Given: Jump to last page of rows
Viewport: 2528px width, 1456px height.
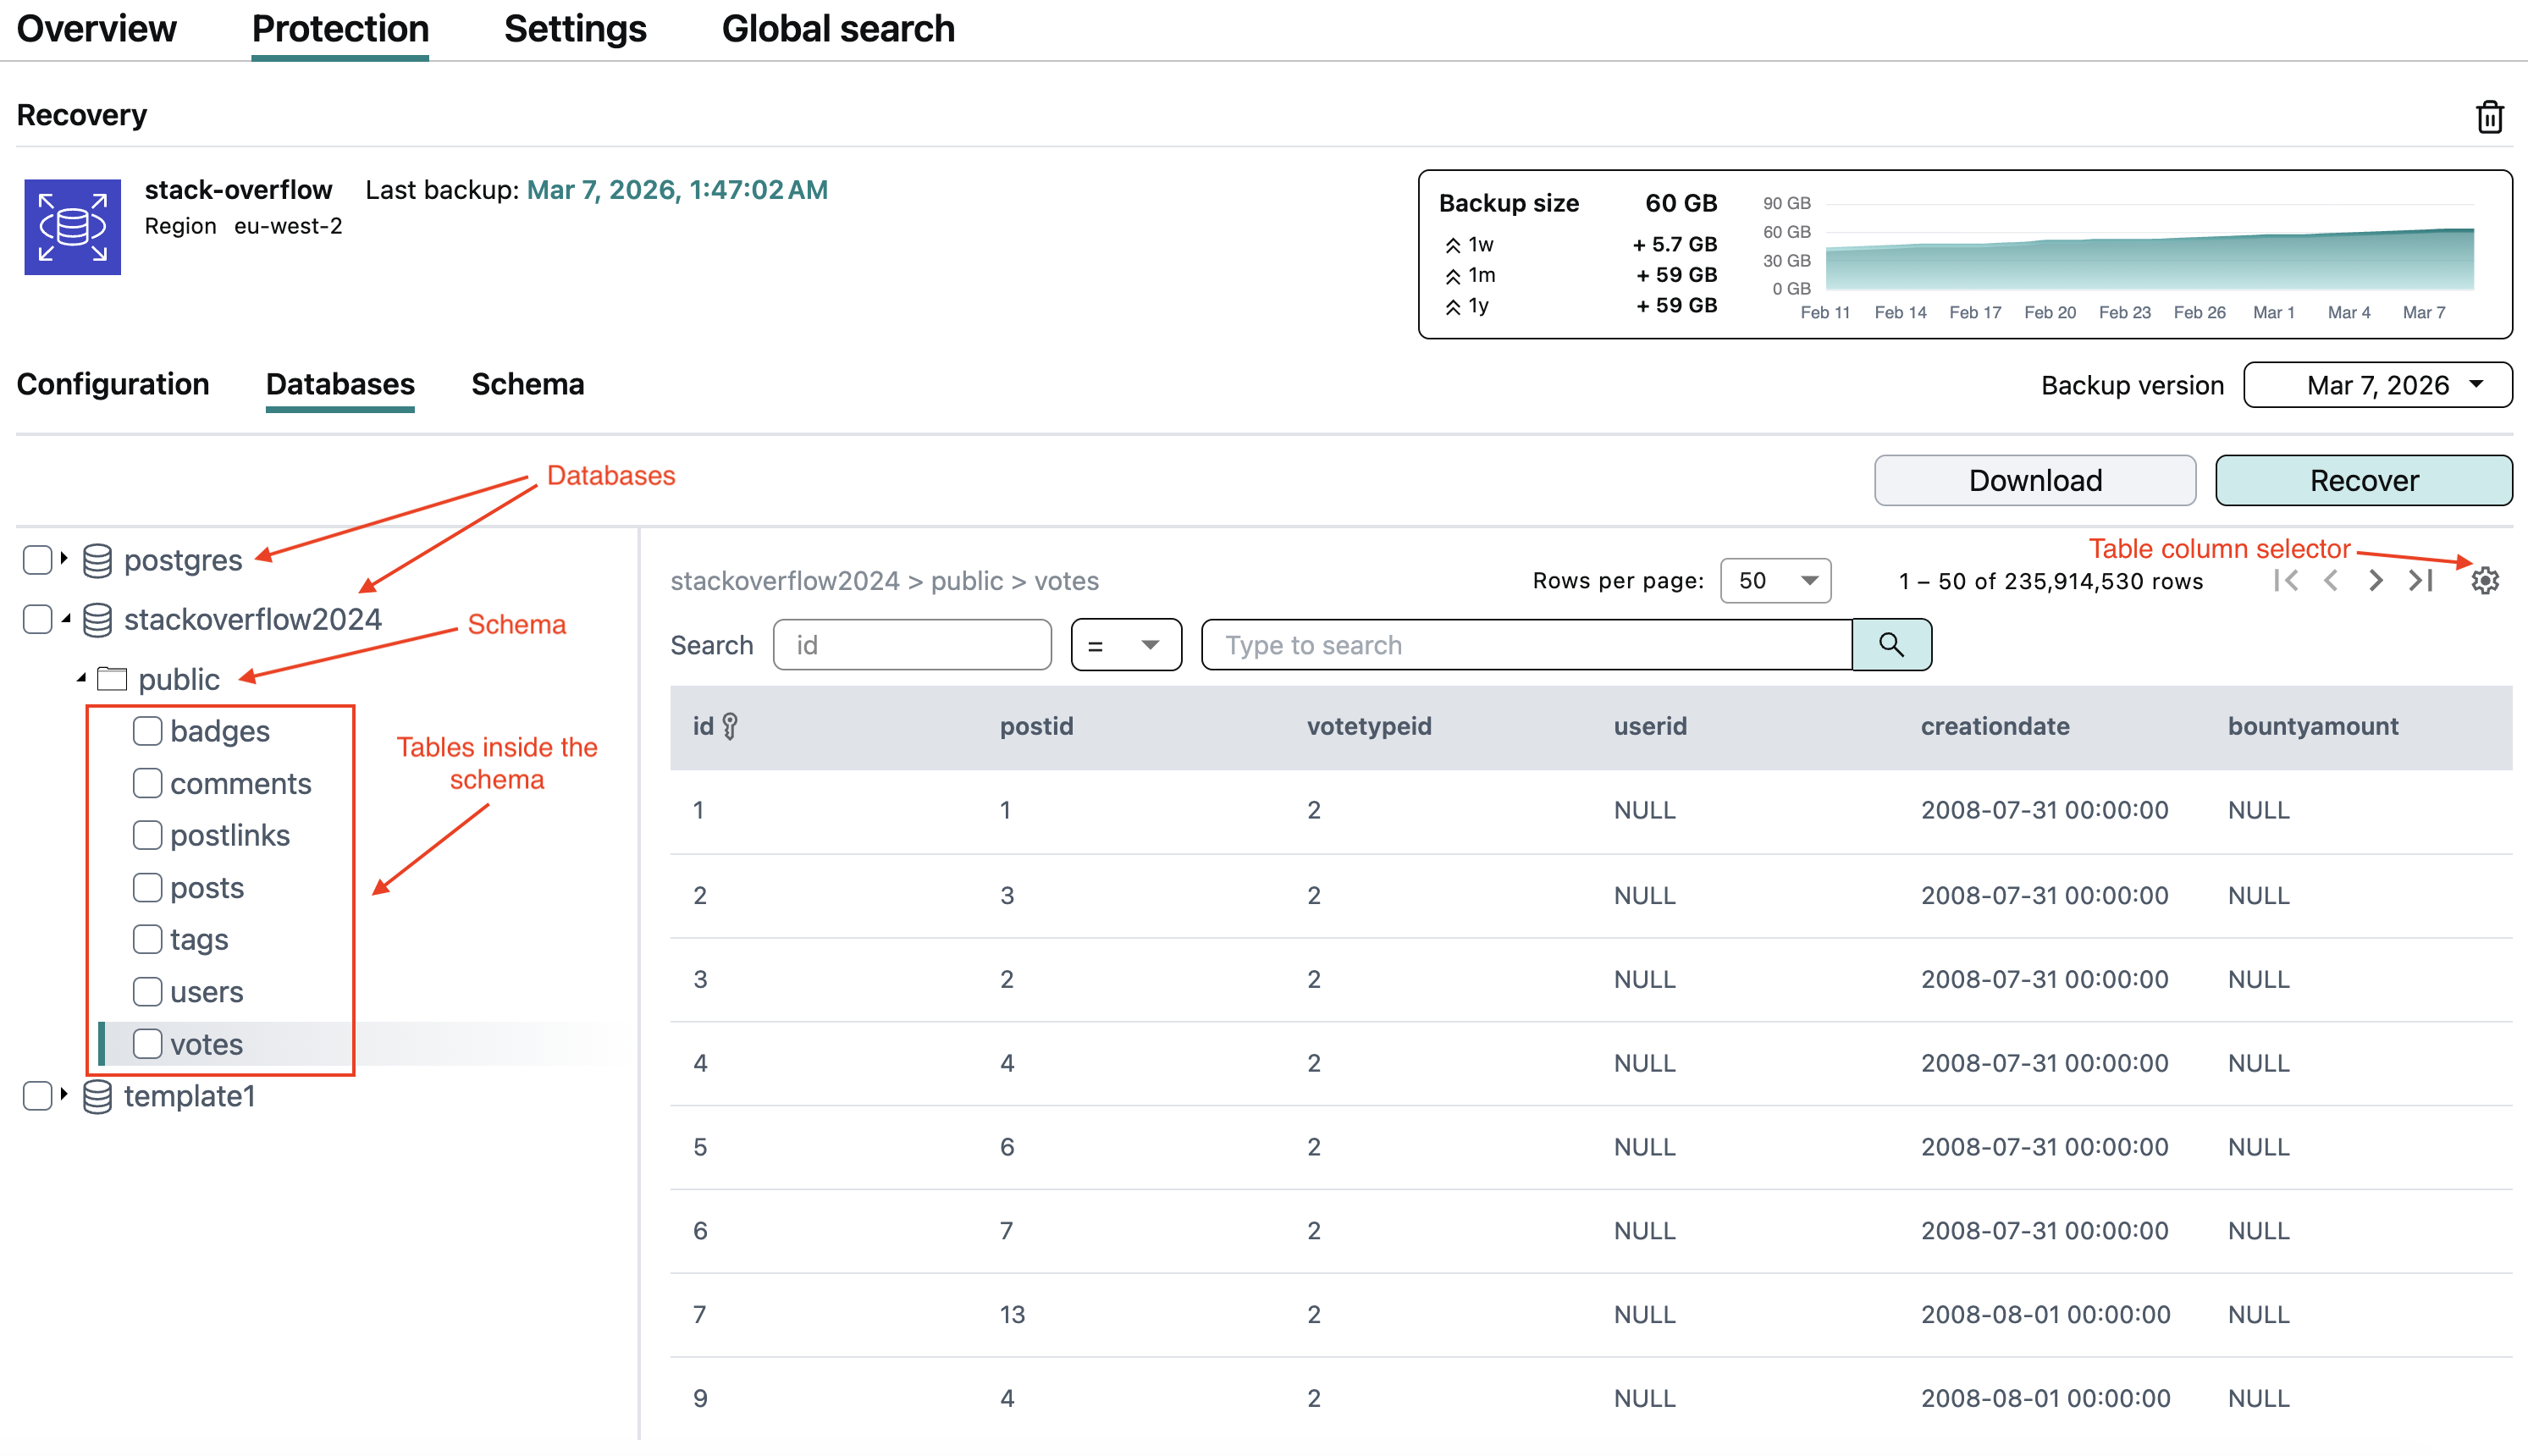Looking at the screenshot, I should click(2421, 580).
